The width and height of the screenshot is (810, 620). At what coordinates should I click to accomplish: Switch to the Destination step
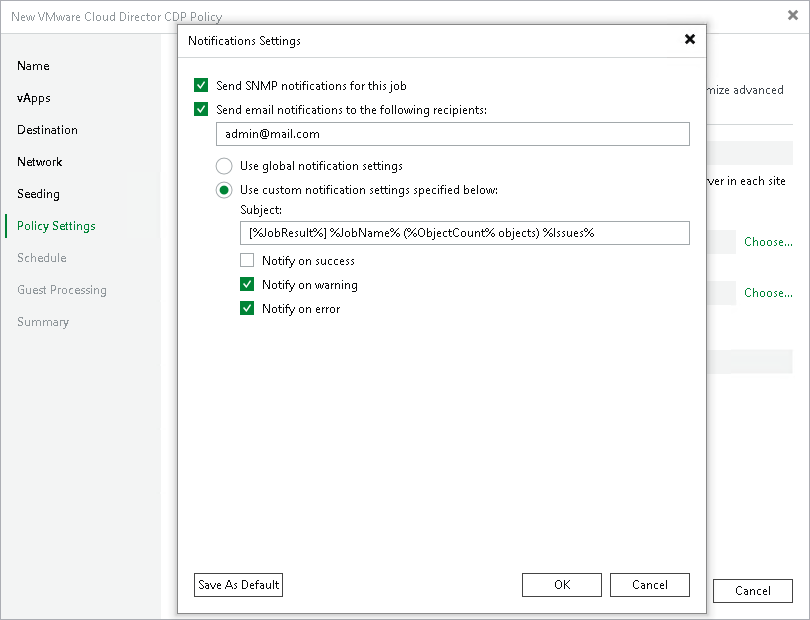(x=47, y=130)
